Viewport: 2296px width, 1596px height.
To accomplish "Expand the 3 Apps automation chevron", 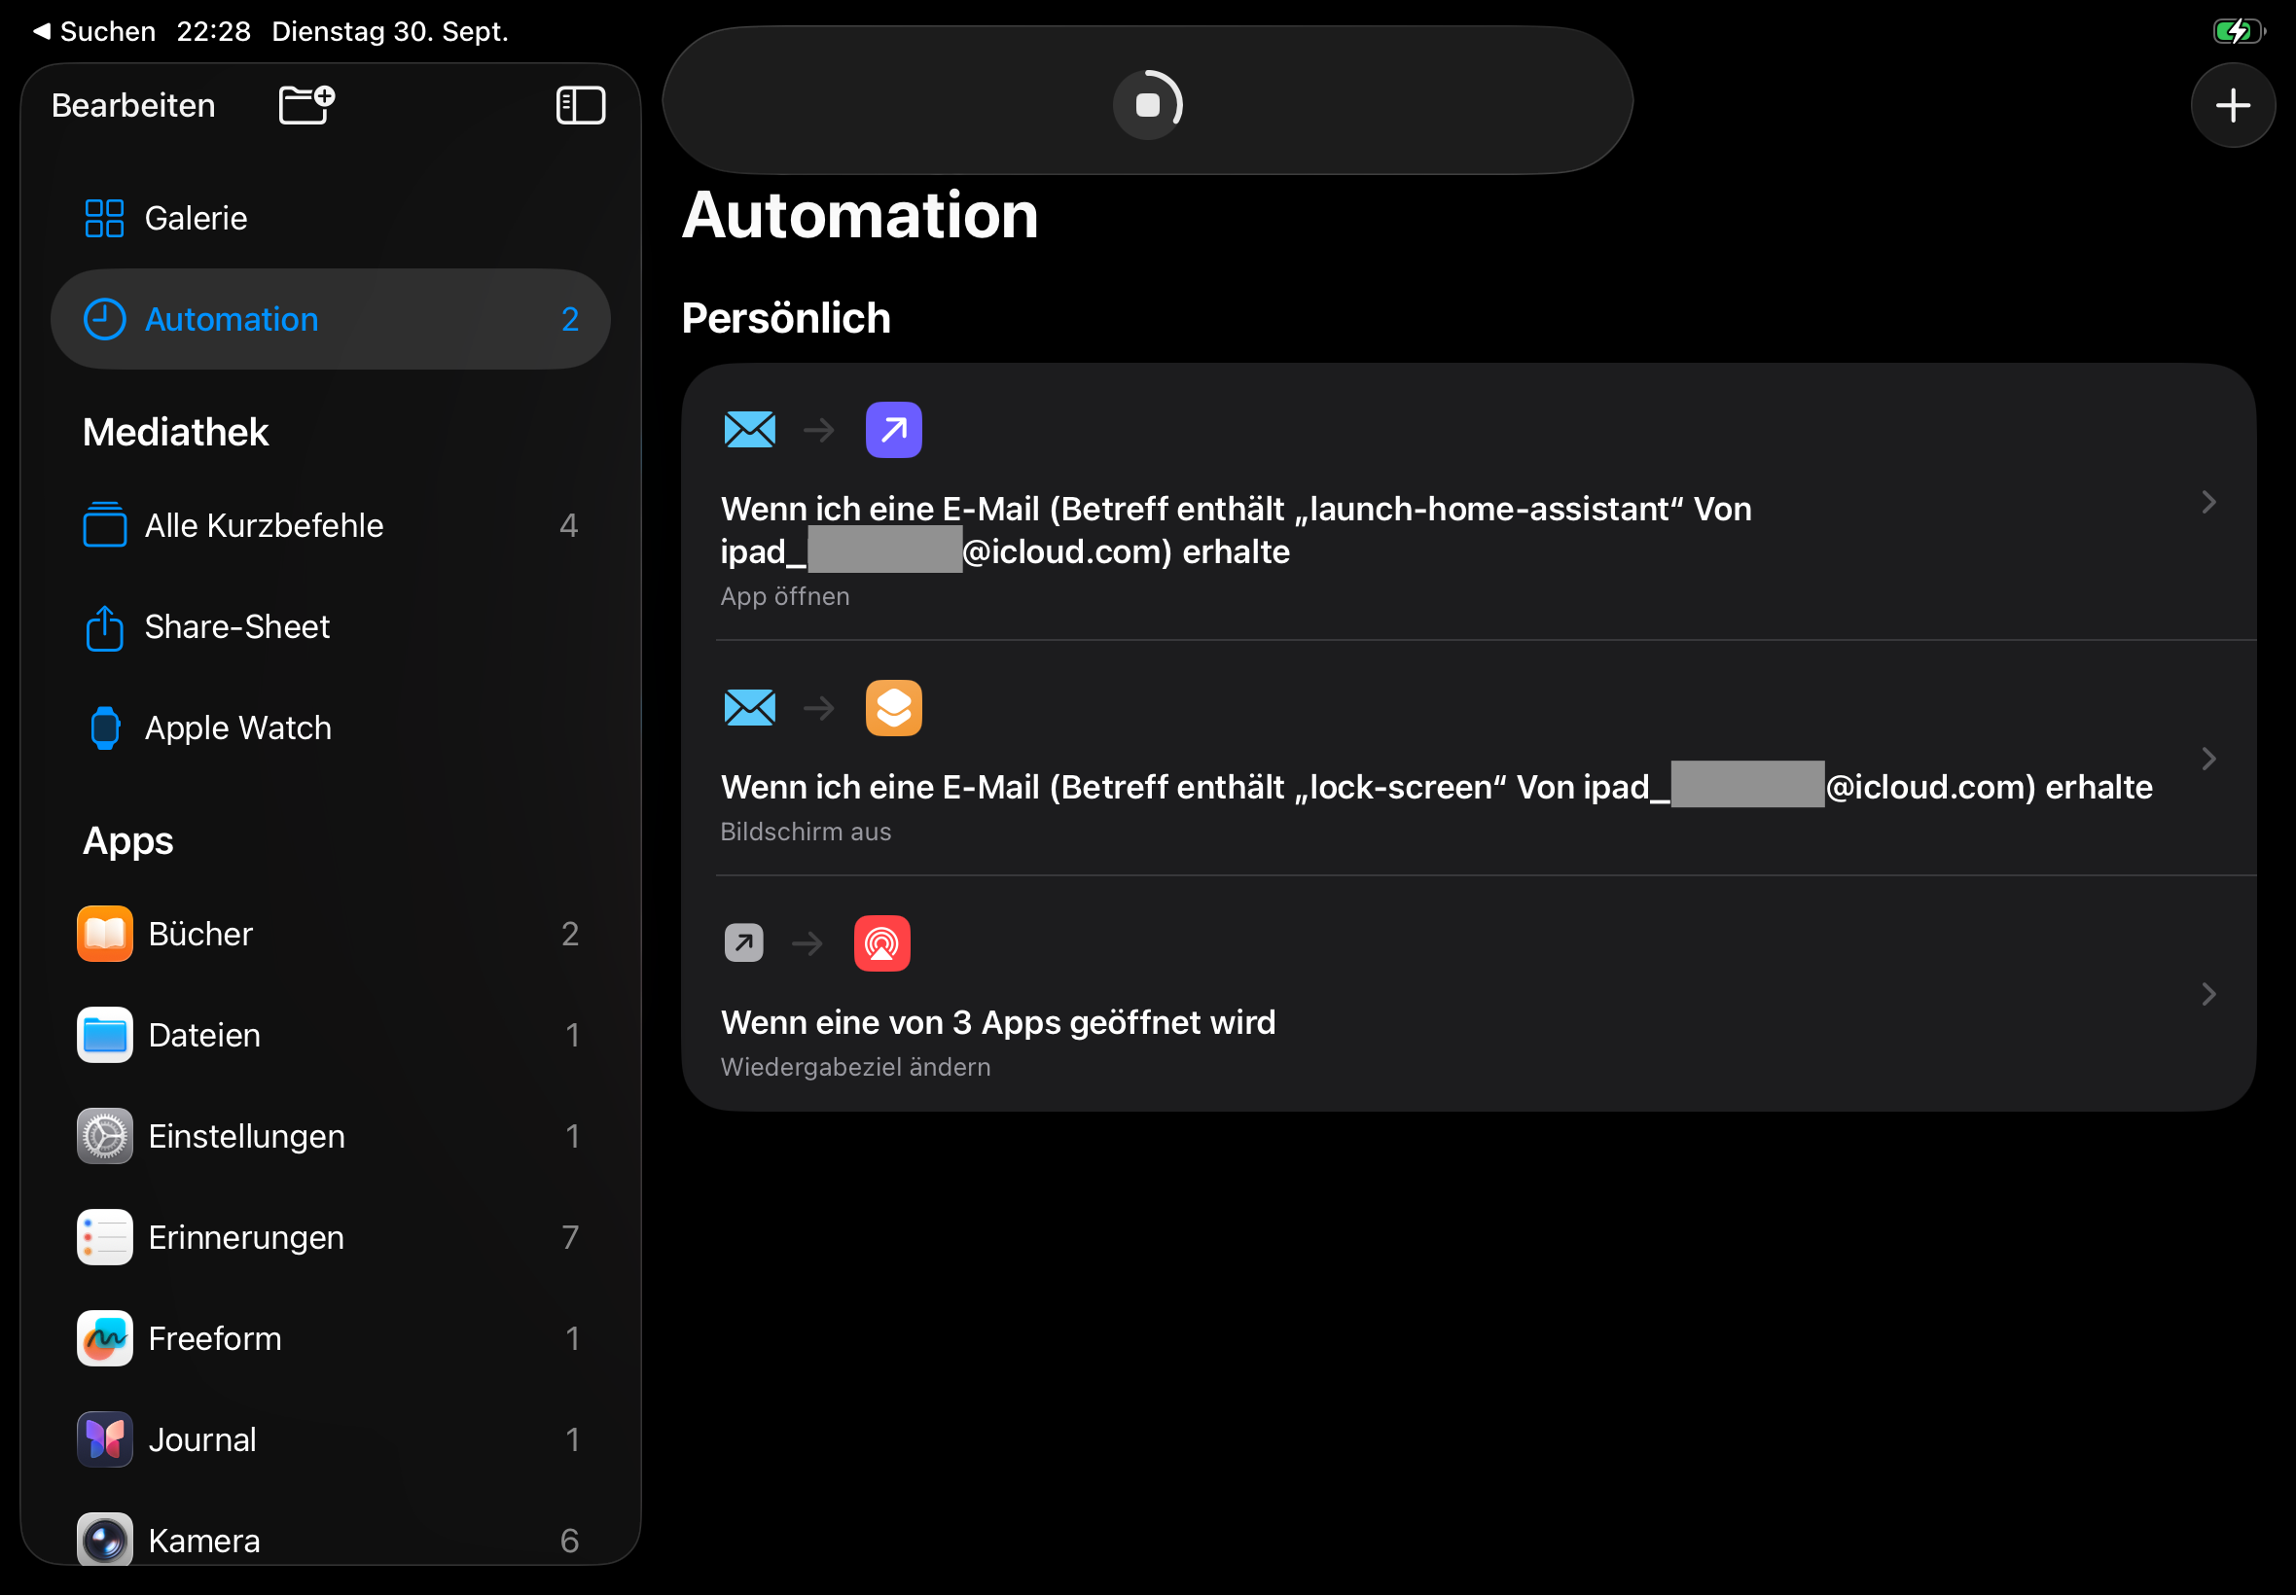I will coord(2208,994).
